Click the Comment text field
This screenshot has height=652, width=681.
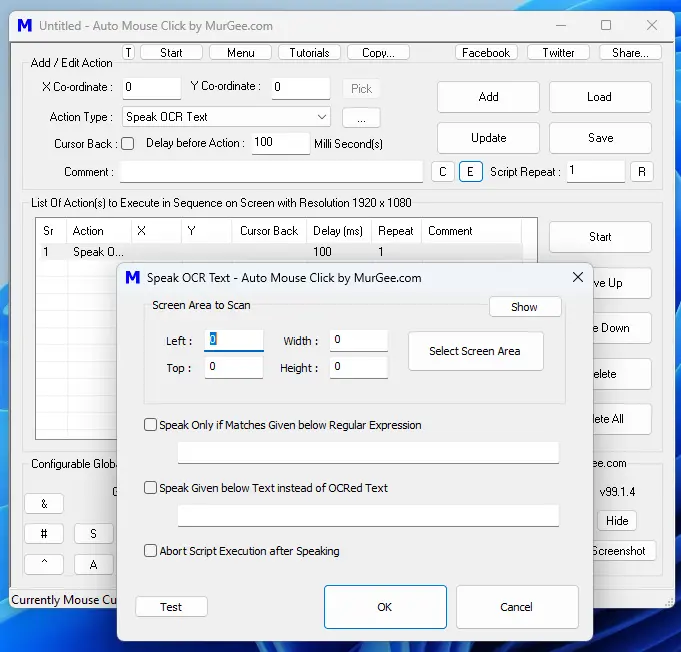pyautogui.click(x=271, y=172)
